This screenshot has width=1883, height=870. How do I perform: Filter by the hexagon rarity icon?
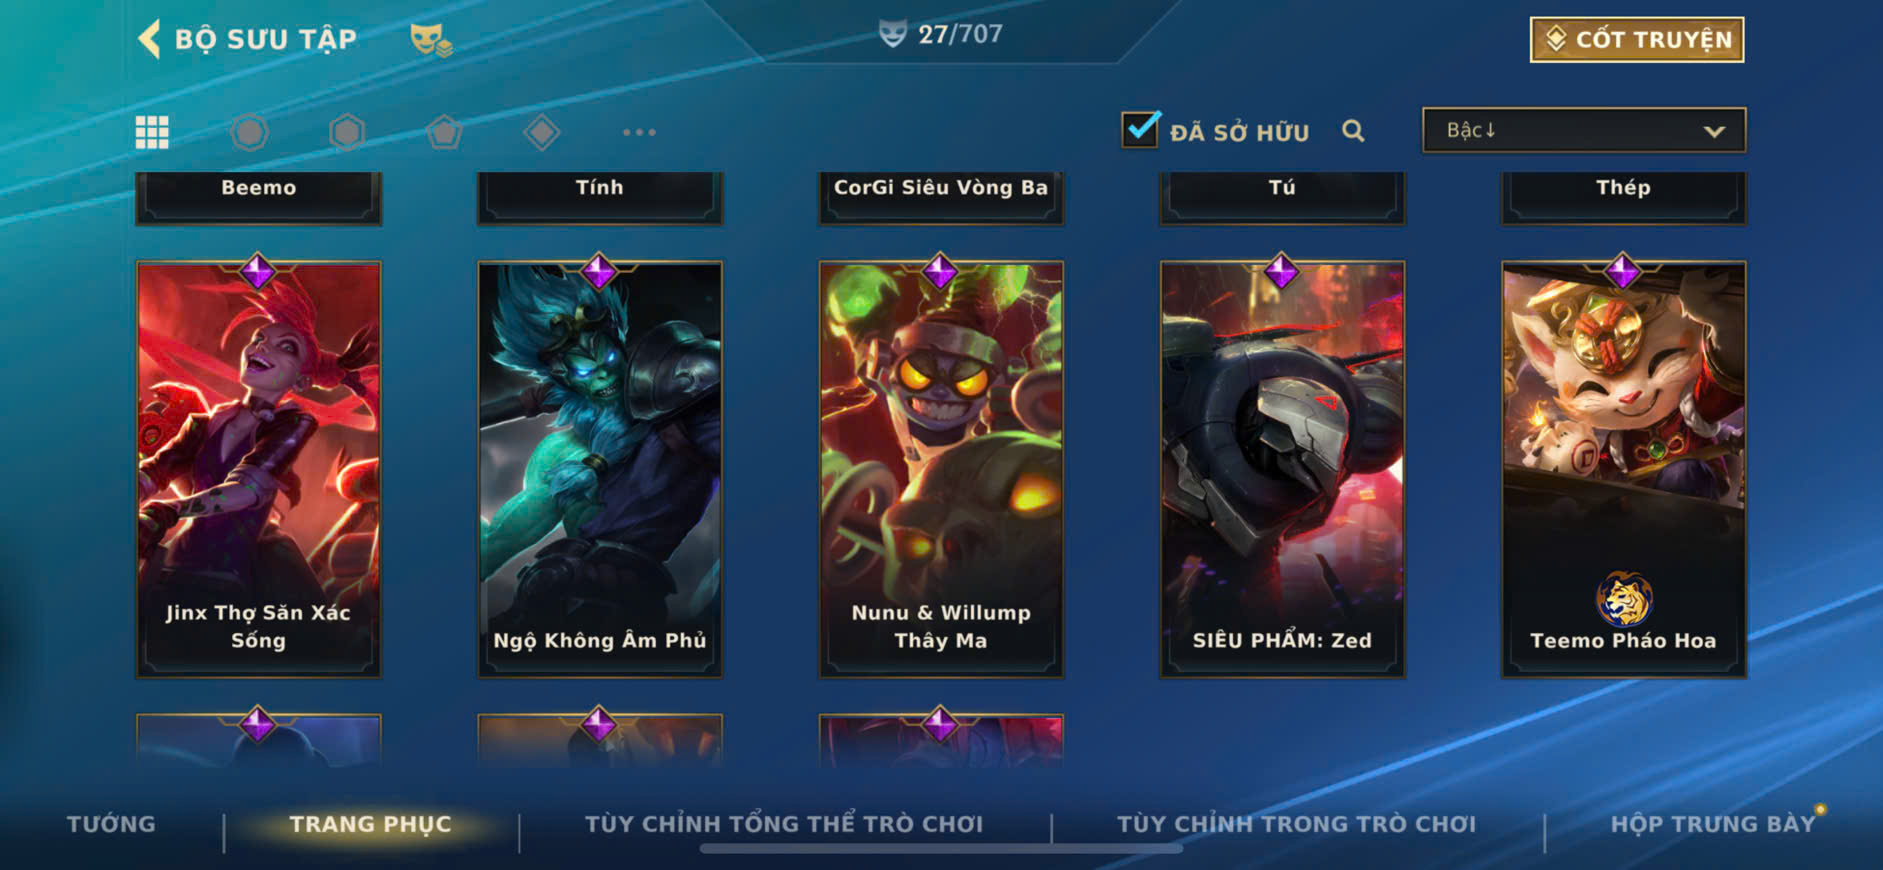[347, 132]
